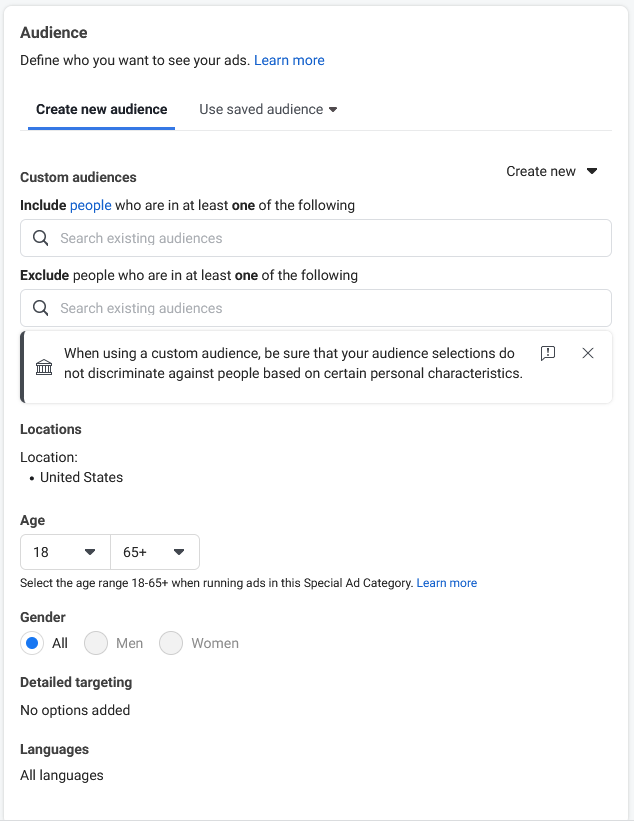Open Learn more link under Audience heading
Image resolution: width=634 pixels, height=827 pixels.
(289, 60)
